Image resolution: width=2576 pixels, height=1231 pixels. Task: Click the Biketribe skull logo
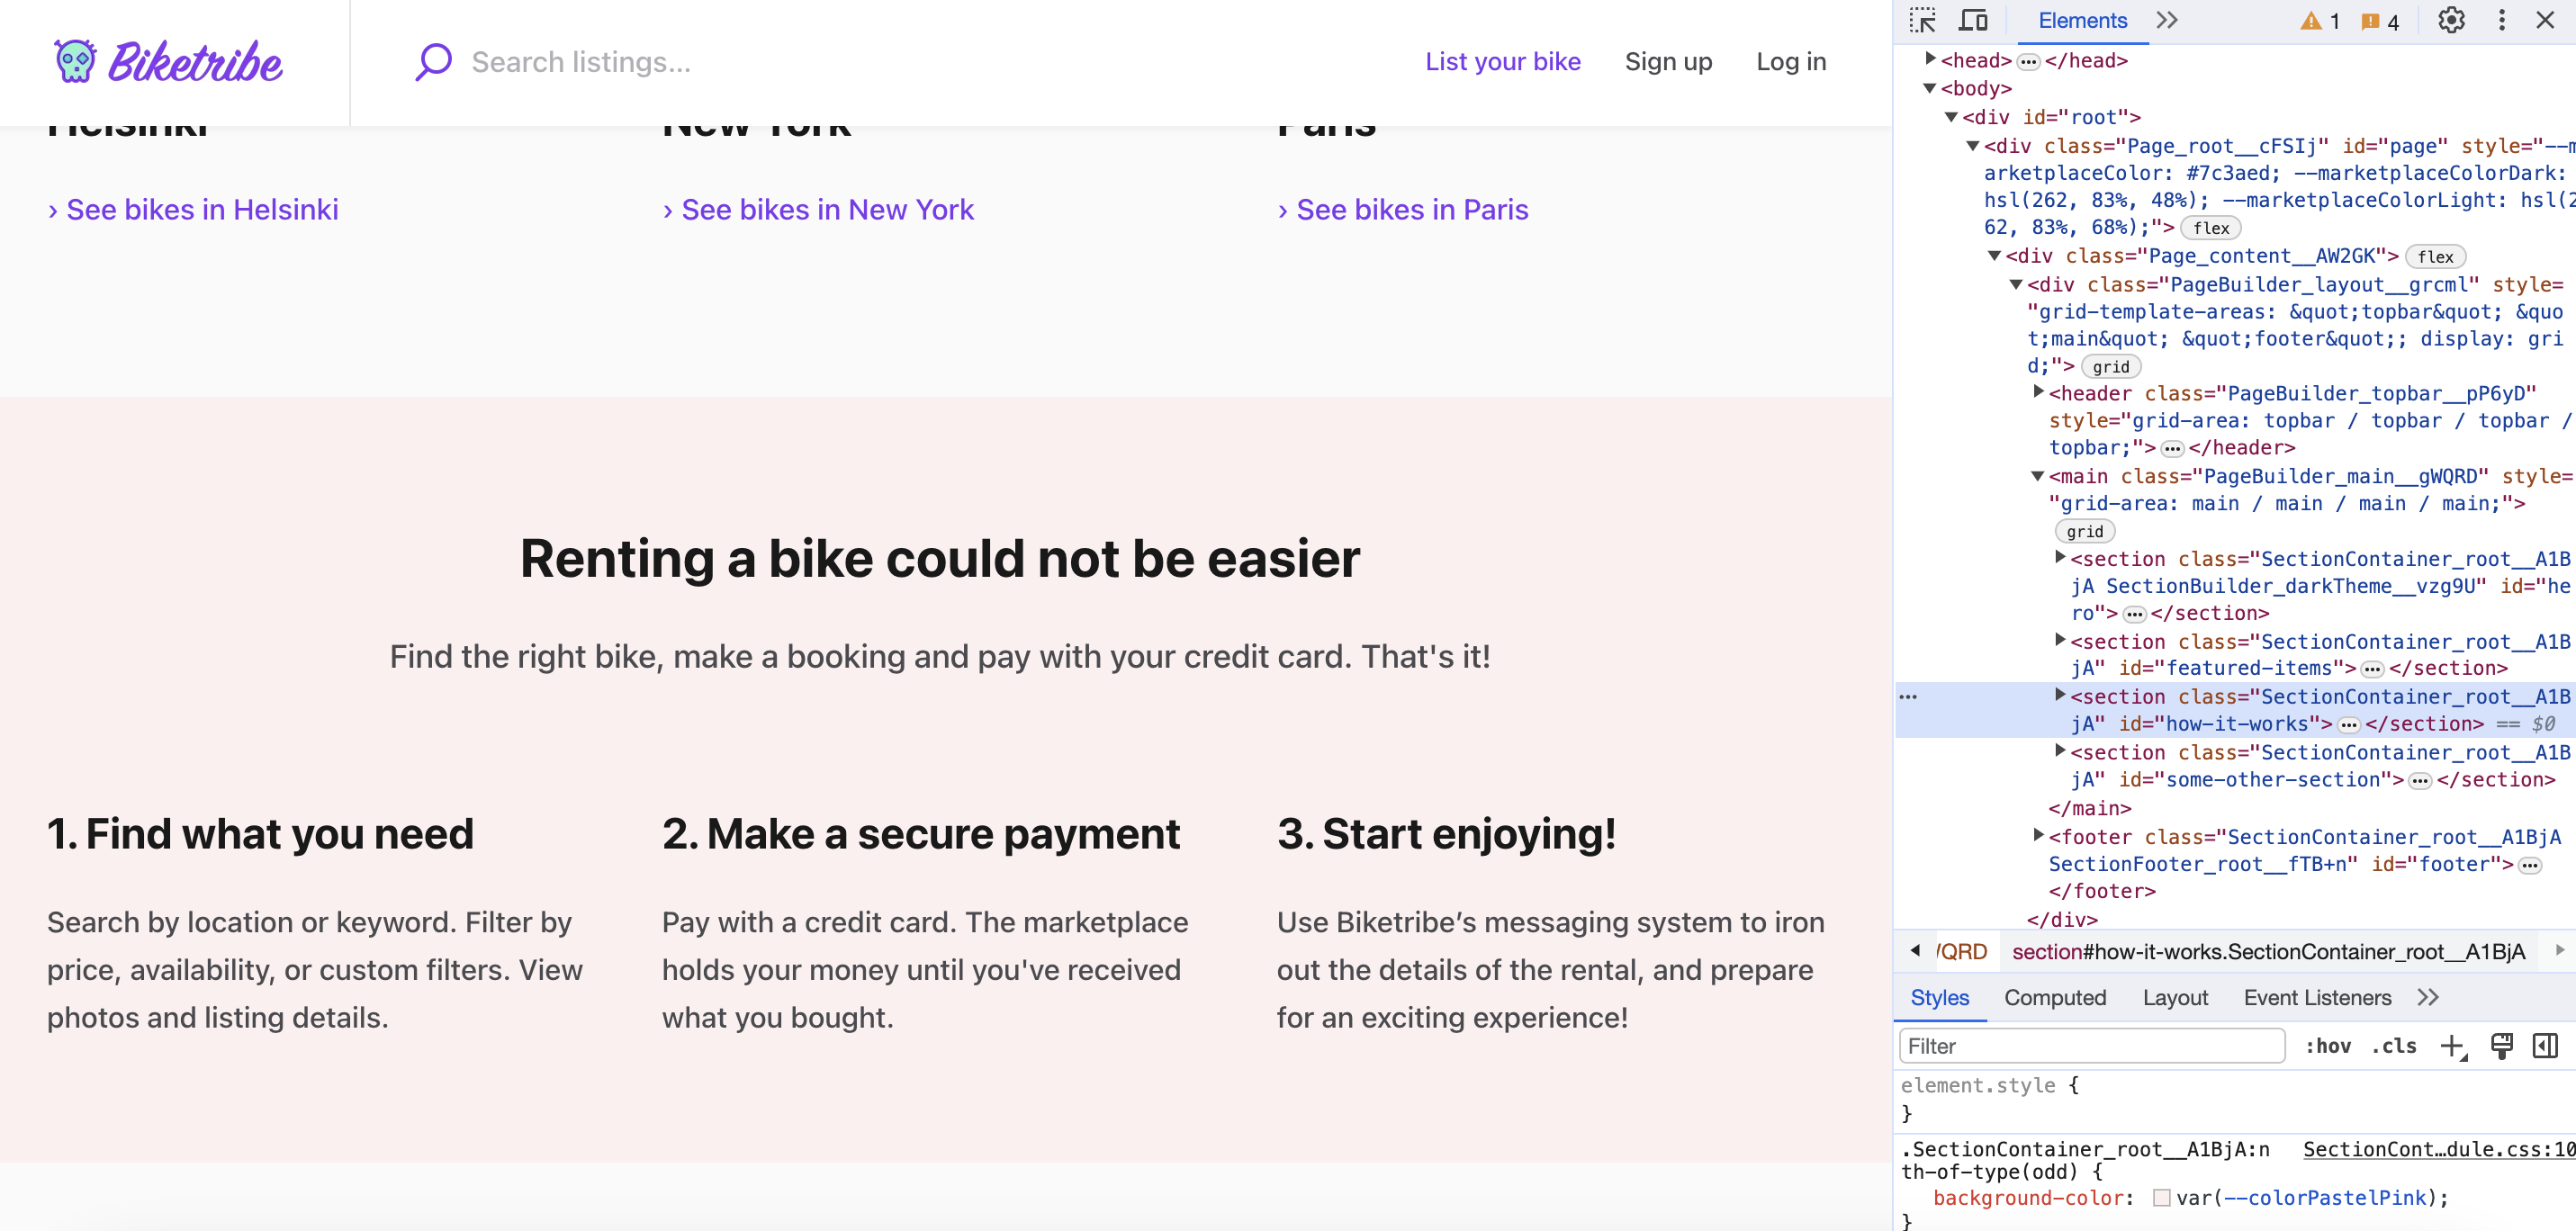[75, 62]
